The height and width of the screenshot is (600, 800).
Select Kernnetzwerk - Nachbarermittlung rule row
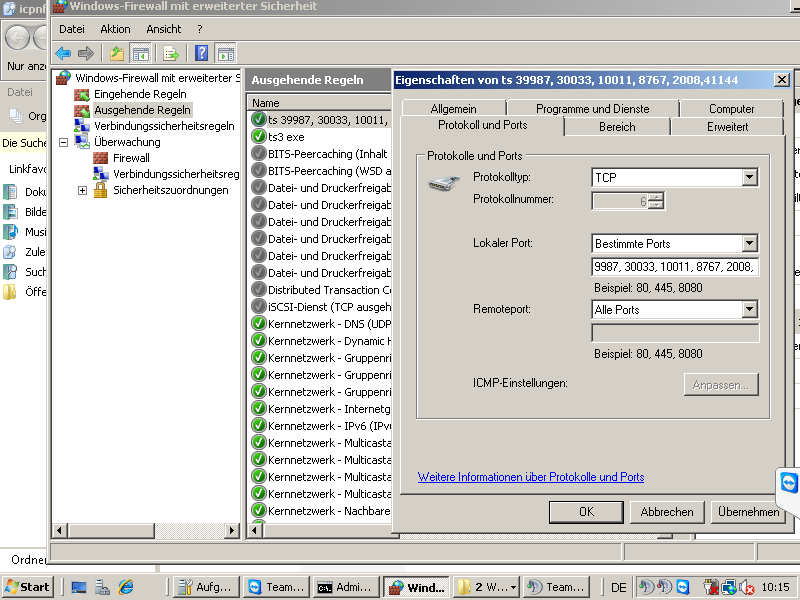click(321, 511)
